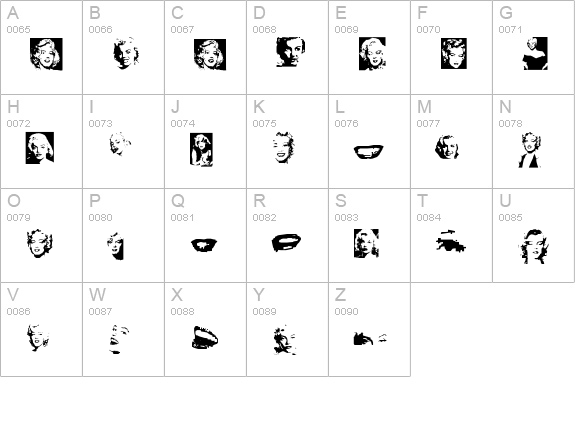This screenshot has width=575, height=421.
Task: Click the open lips glyph under R
Action: click(x=286, y=242)
